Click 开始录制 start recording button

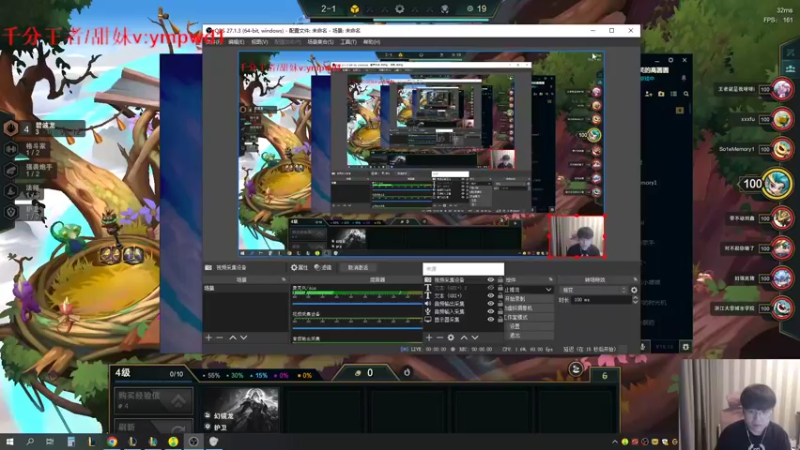(529, 299)
